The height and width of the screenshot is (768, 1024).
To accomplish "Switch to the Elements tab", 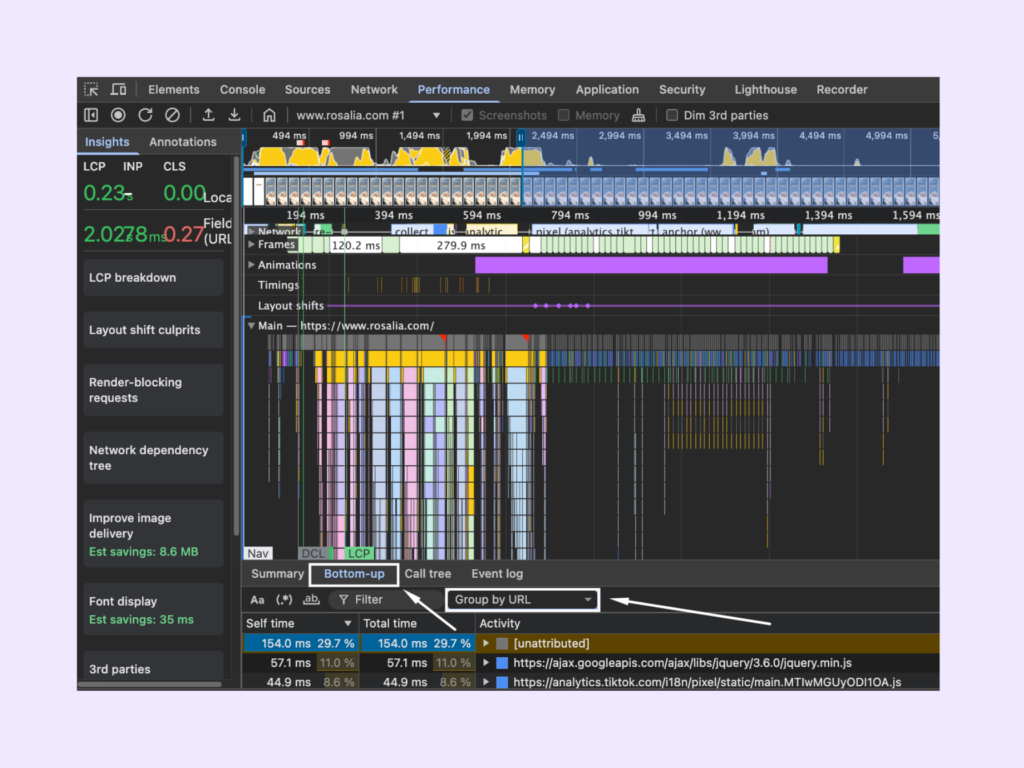I will [174, 89].
